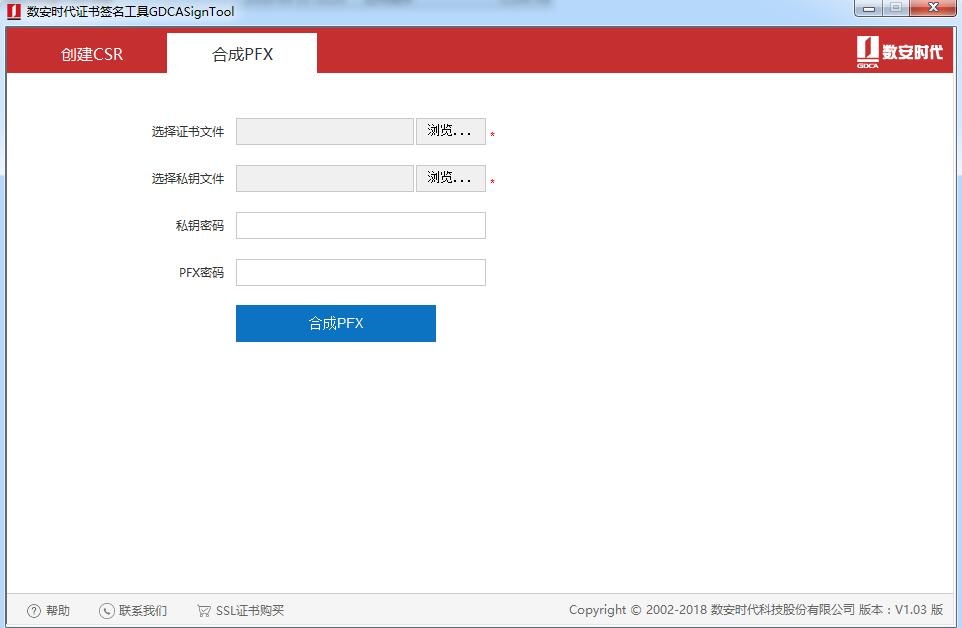The height and width of the screenshot is (628, 962).
Task: Open the 帮助 help link
Action: [56, 610]
